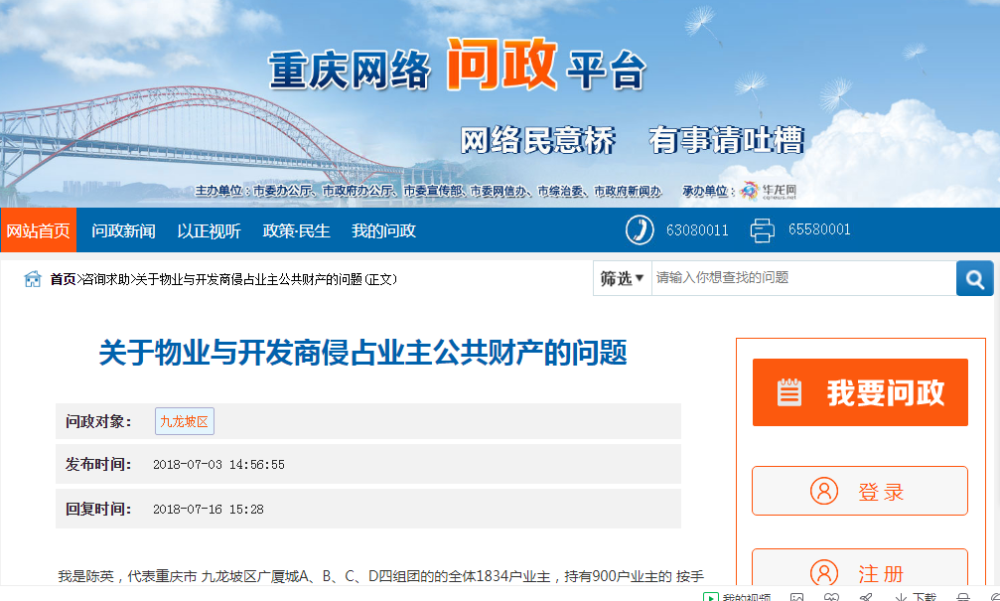1000x601 pixels.
Task: Click the notepad icon on 我要问政
Action: 790,392
